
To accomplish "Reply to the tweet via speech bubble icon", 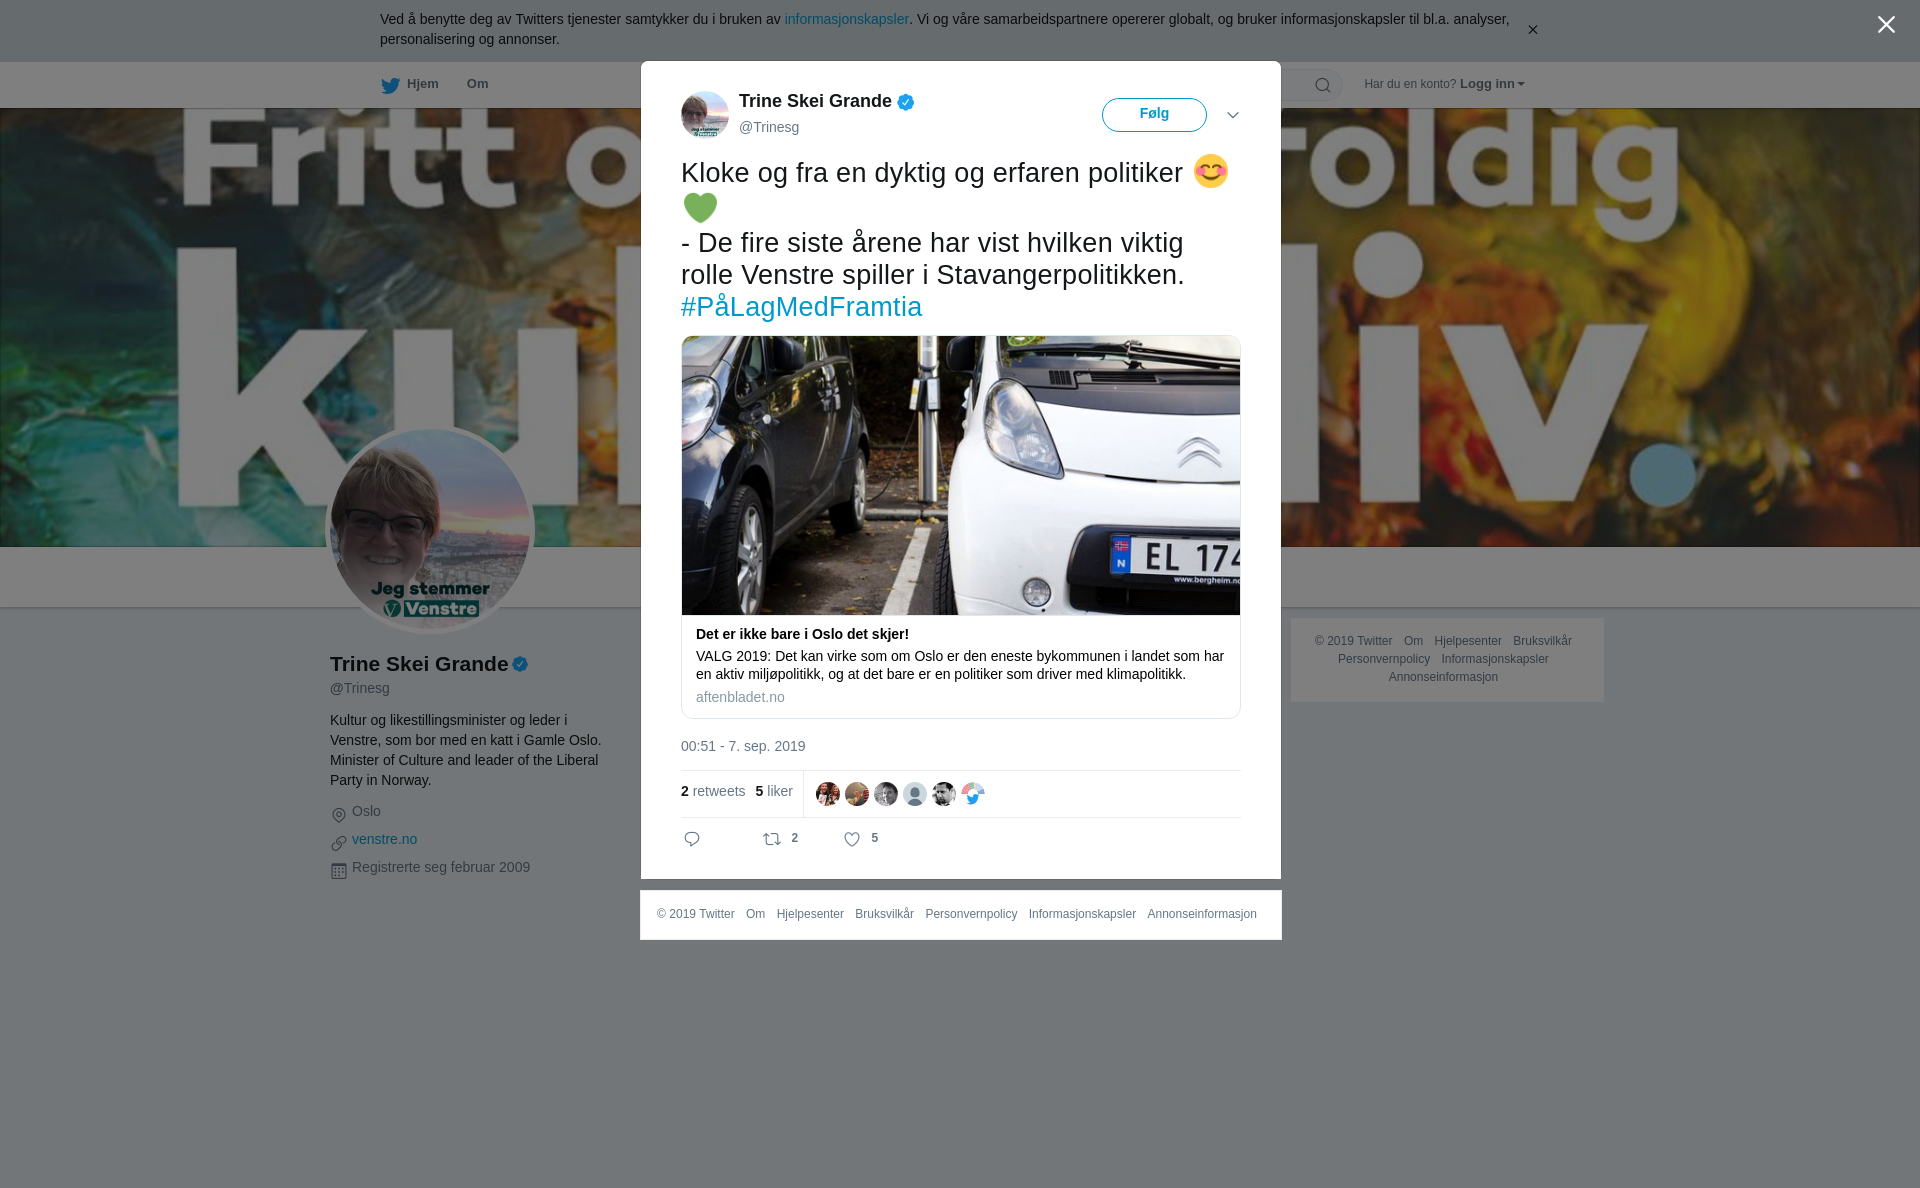I will [692, 839].
